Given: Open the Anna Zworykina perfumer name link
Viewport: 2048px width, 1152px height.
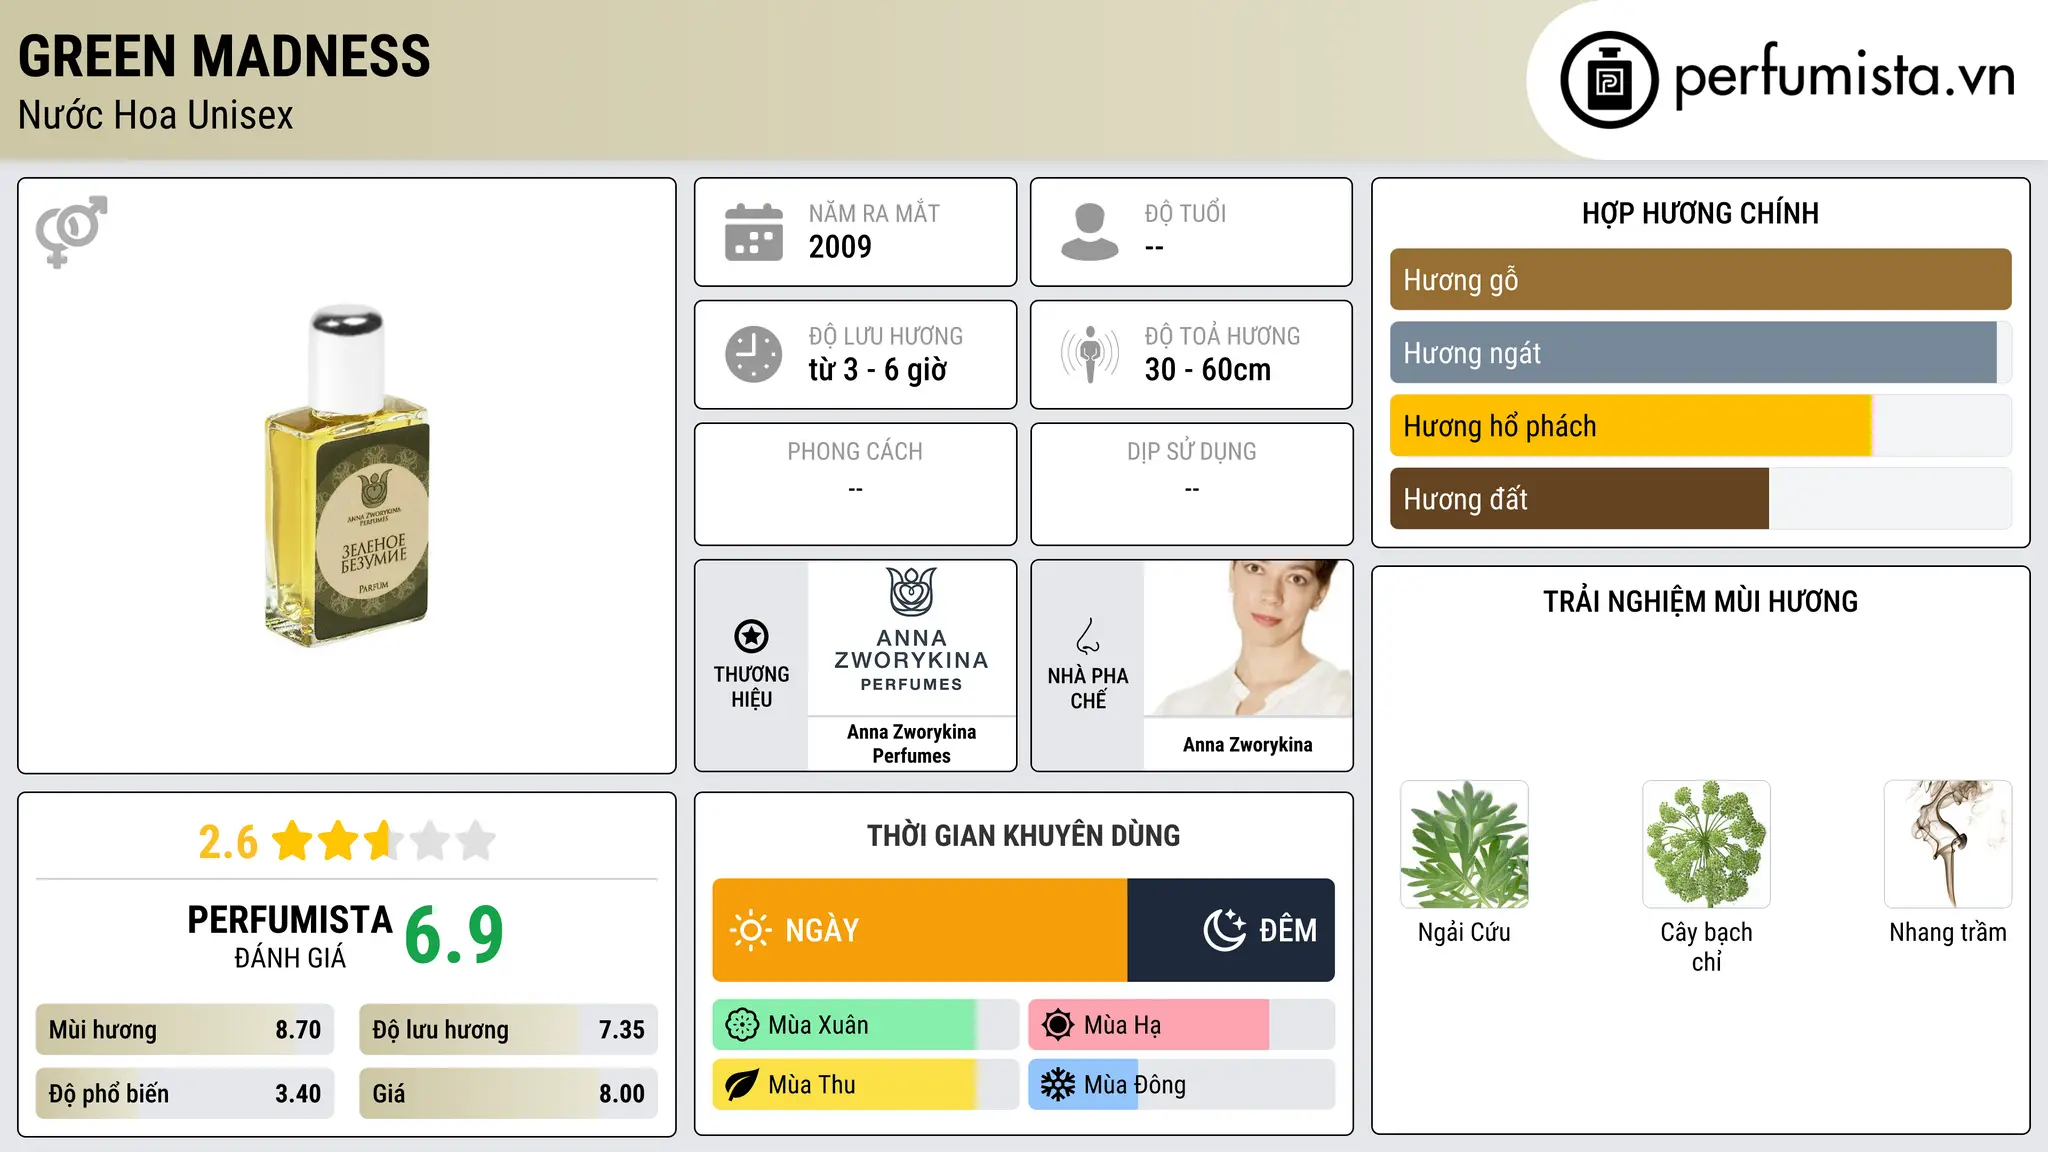Looking at the screenshot, I should point(1247,745).
